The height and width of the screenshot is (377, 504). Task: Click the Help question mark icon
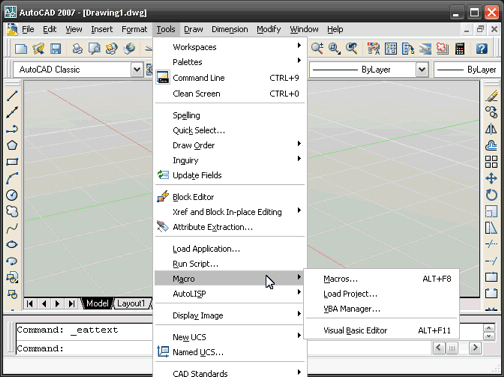(x=482, y=49)
